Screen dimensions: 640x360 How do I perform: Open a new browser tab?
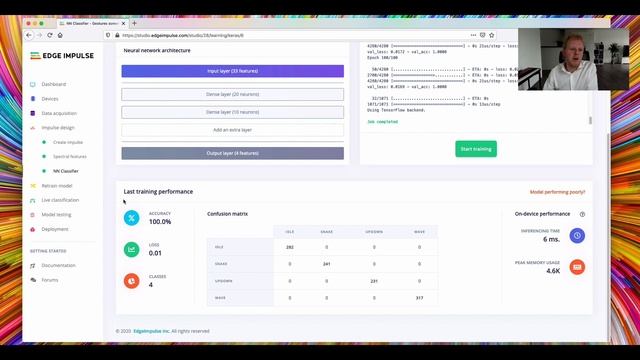click(134, 24)
